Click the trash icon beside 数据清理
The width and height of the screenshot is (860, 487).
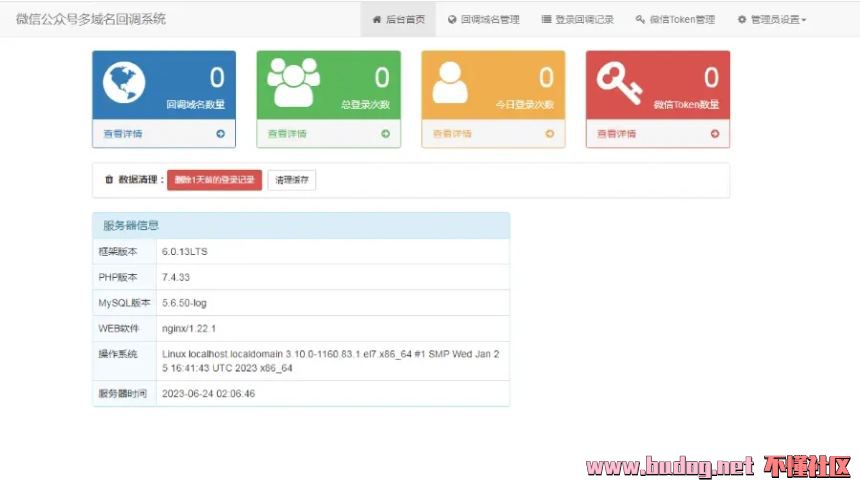point(109,179)
